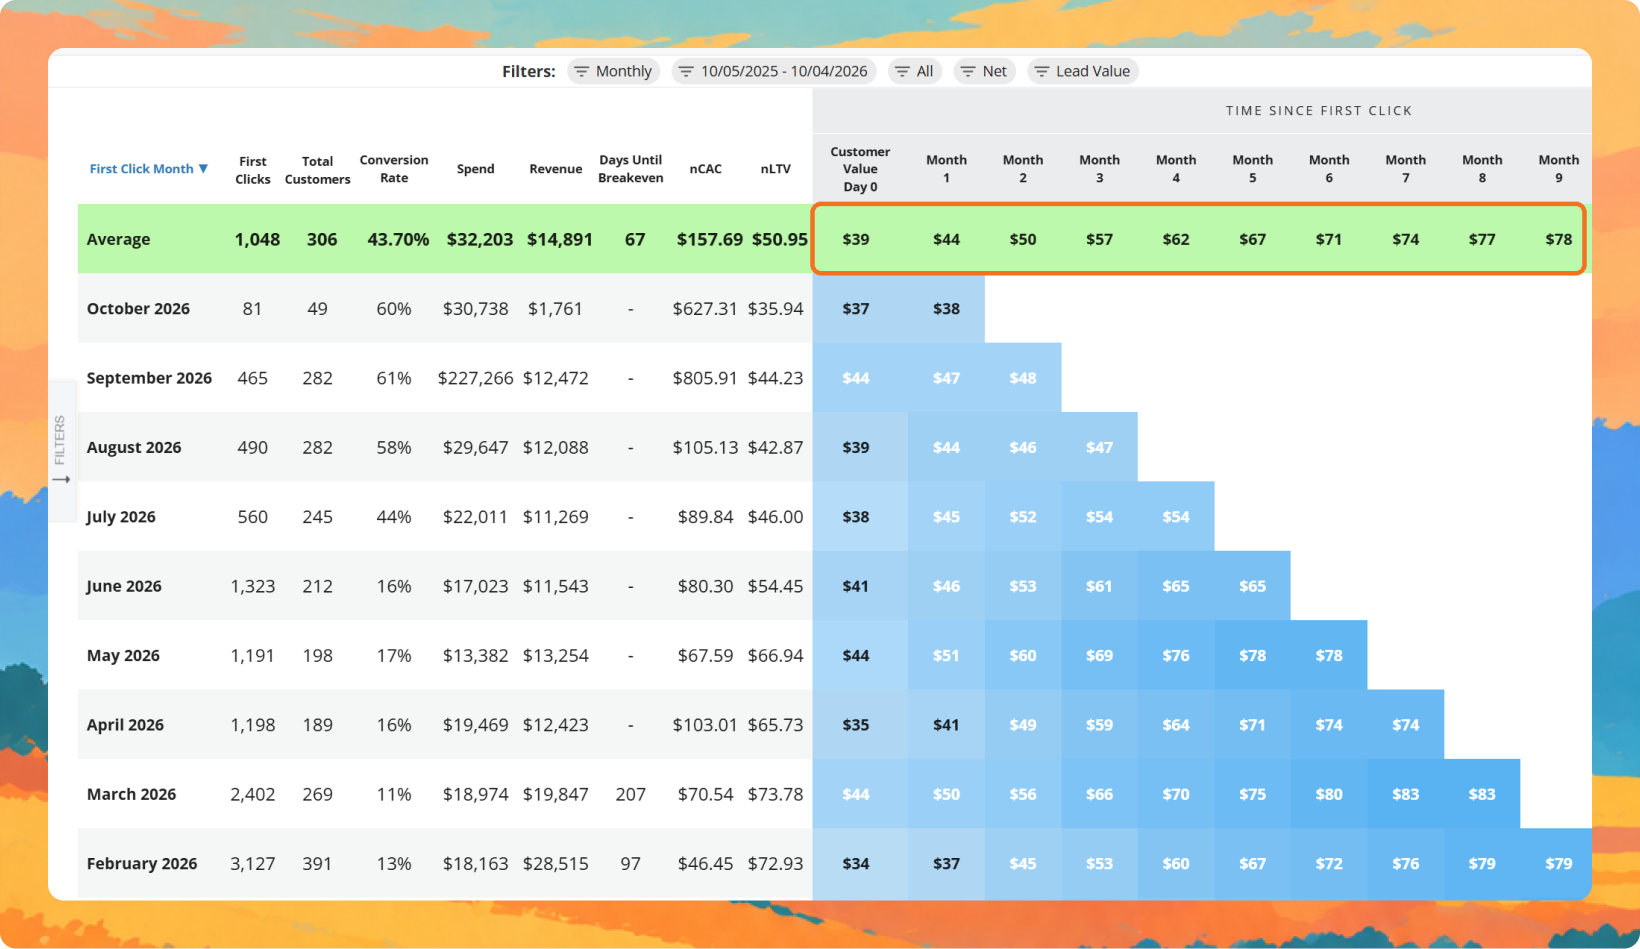Open the Lead Value filter chip
Screen dimensions: 1640x949
point(1082,71)
